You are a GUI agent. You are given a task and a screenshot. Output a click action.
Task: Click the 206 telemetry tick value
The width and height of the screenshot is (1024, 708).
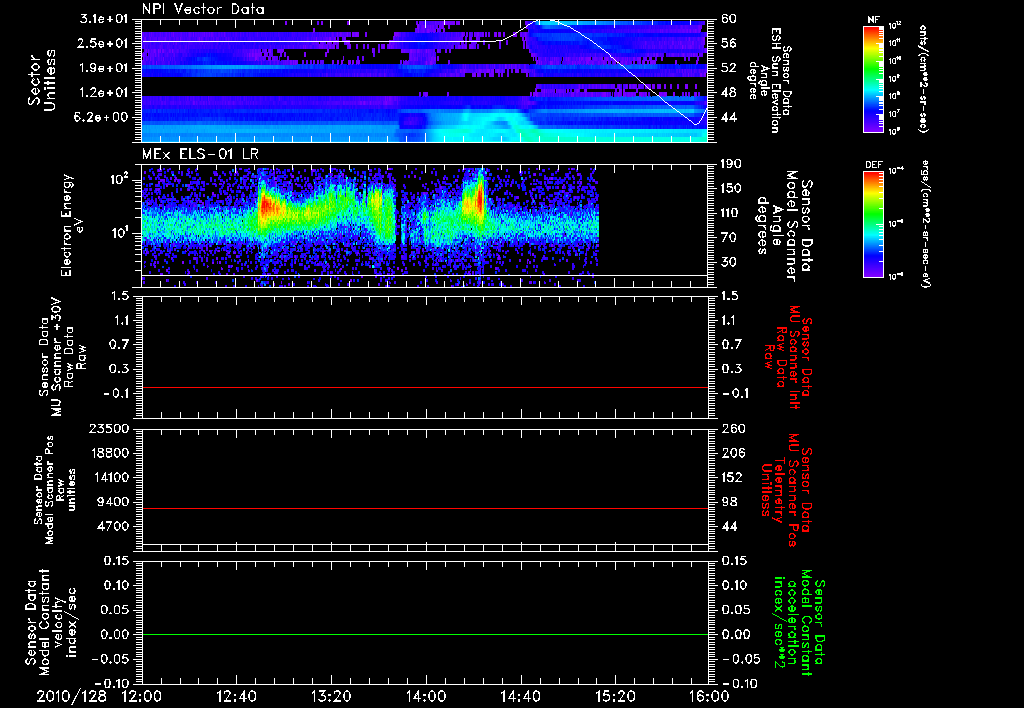(x=732, y=453)
